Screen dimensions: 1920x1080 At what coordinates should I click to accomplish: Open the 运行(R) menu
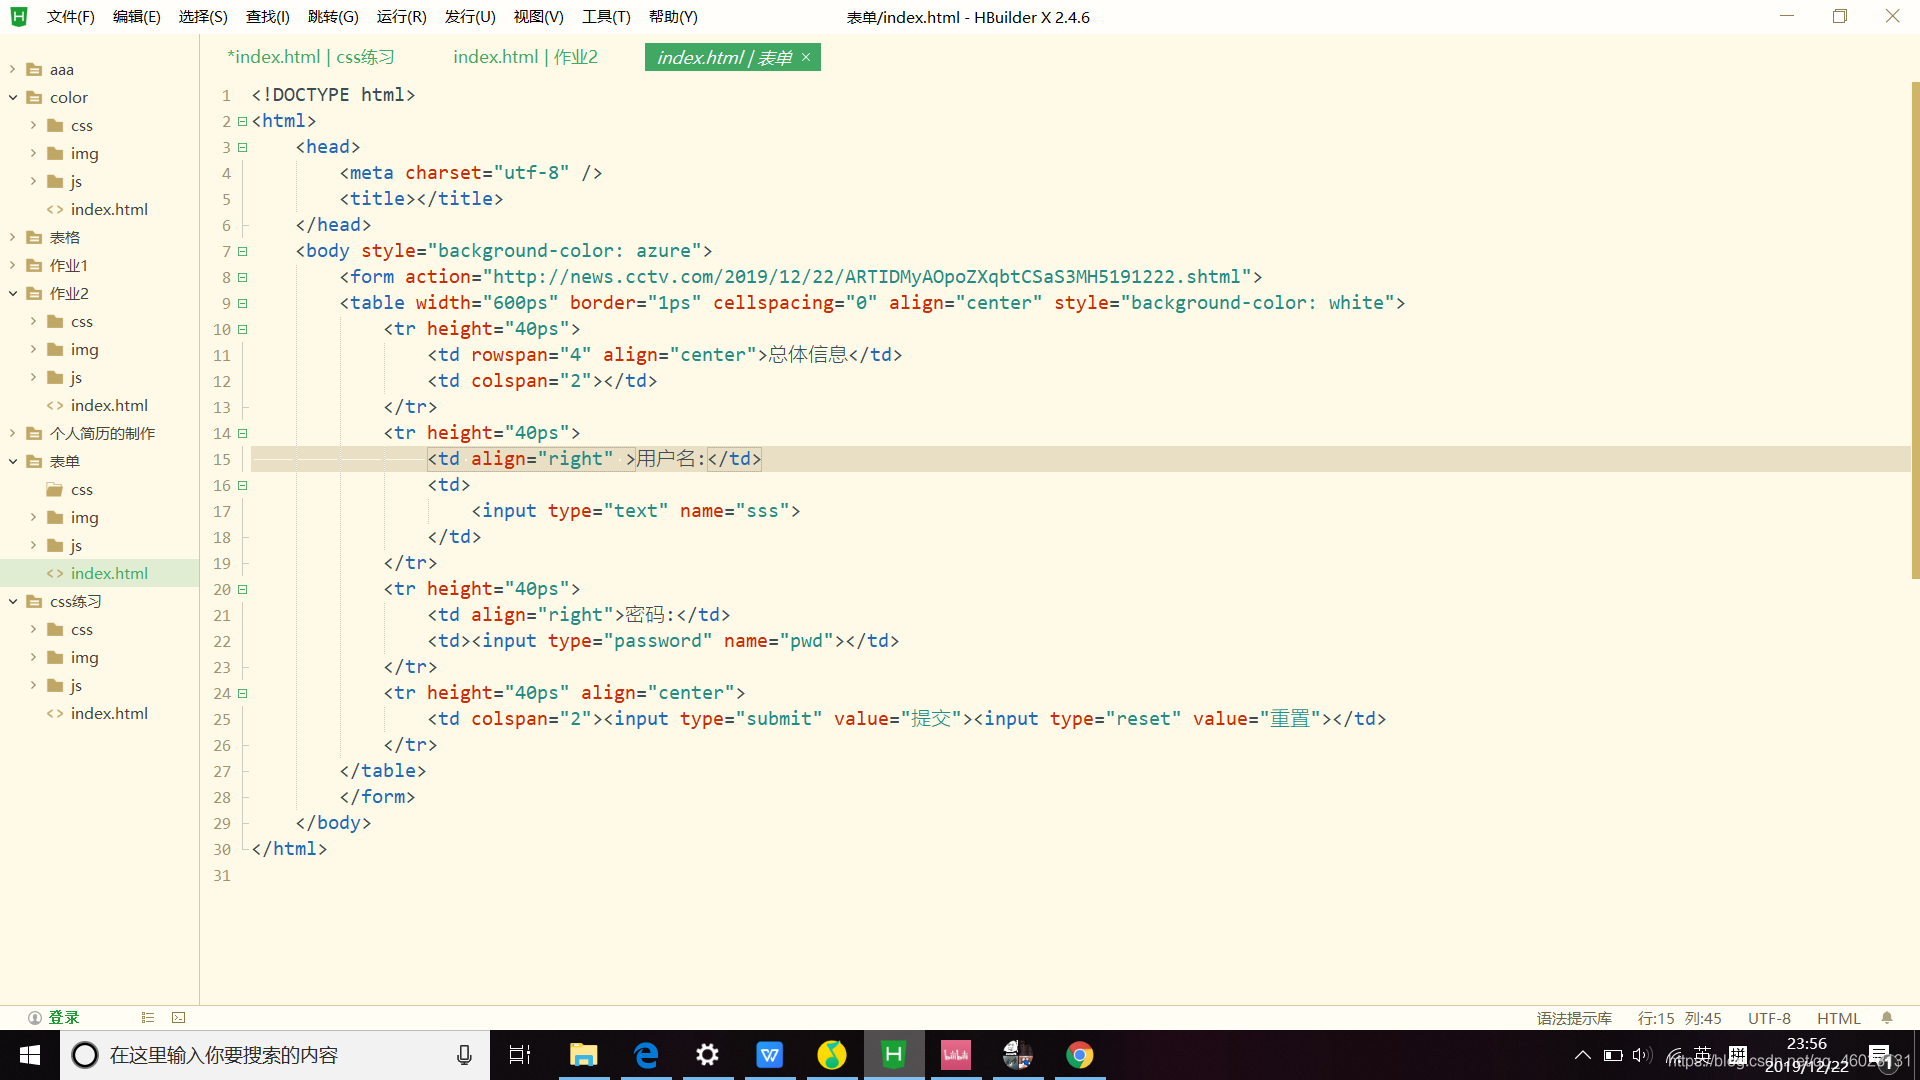401,17
